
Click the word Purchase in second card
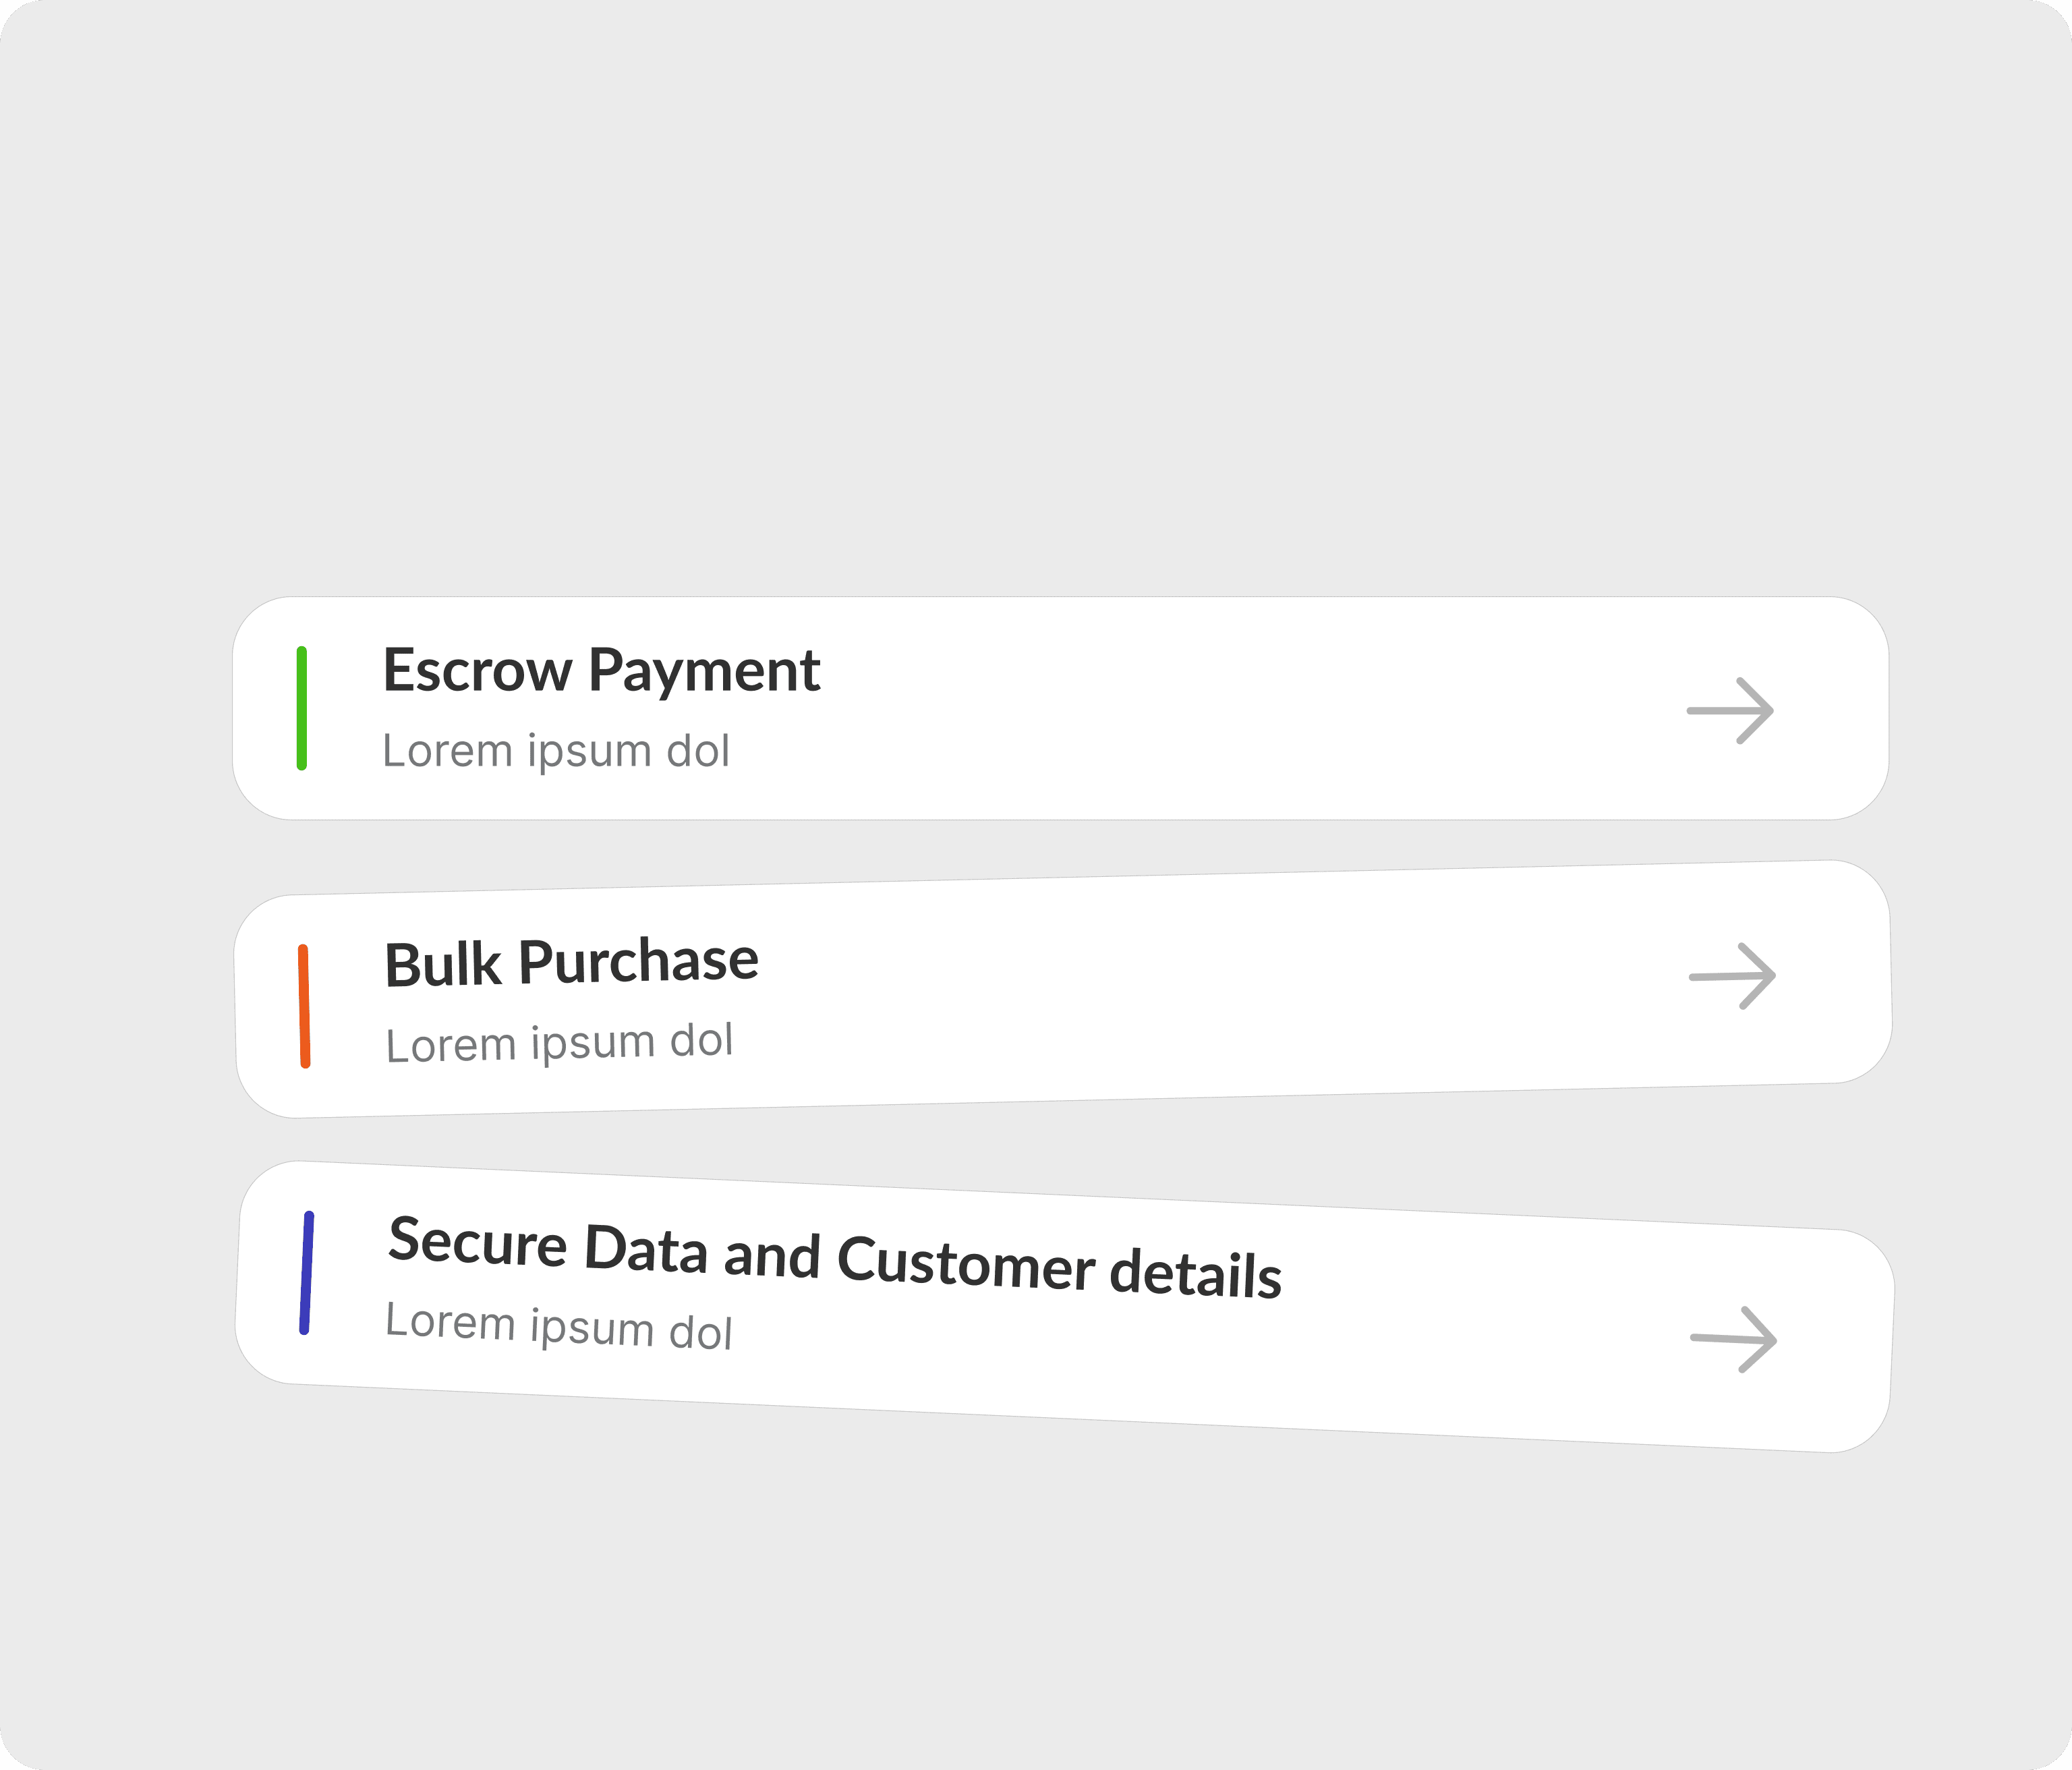(639, 961)
